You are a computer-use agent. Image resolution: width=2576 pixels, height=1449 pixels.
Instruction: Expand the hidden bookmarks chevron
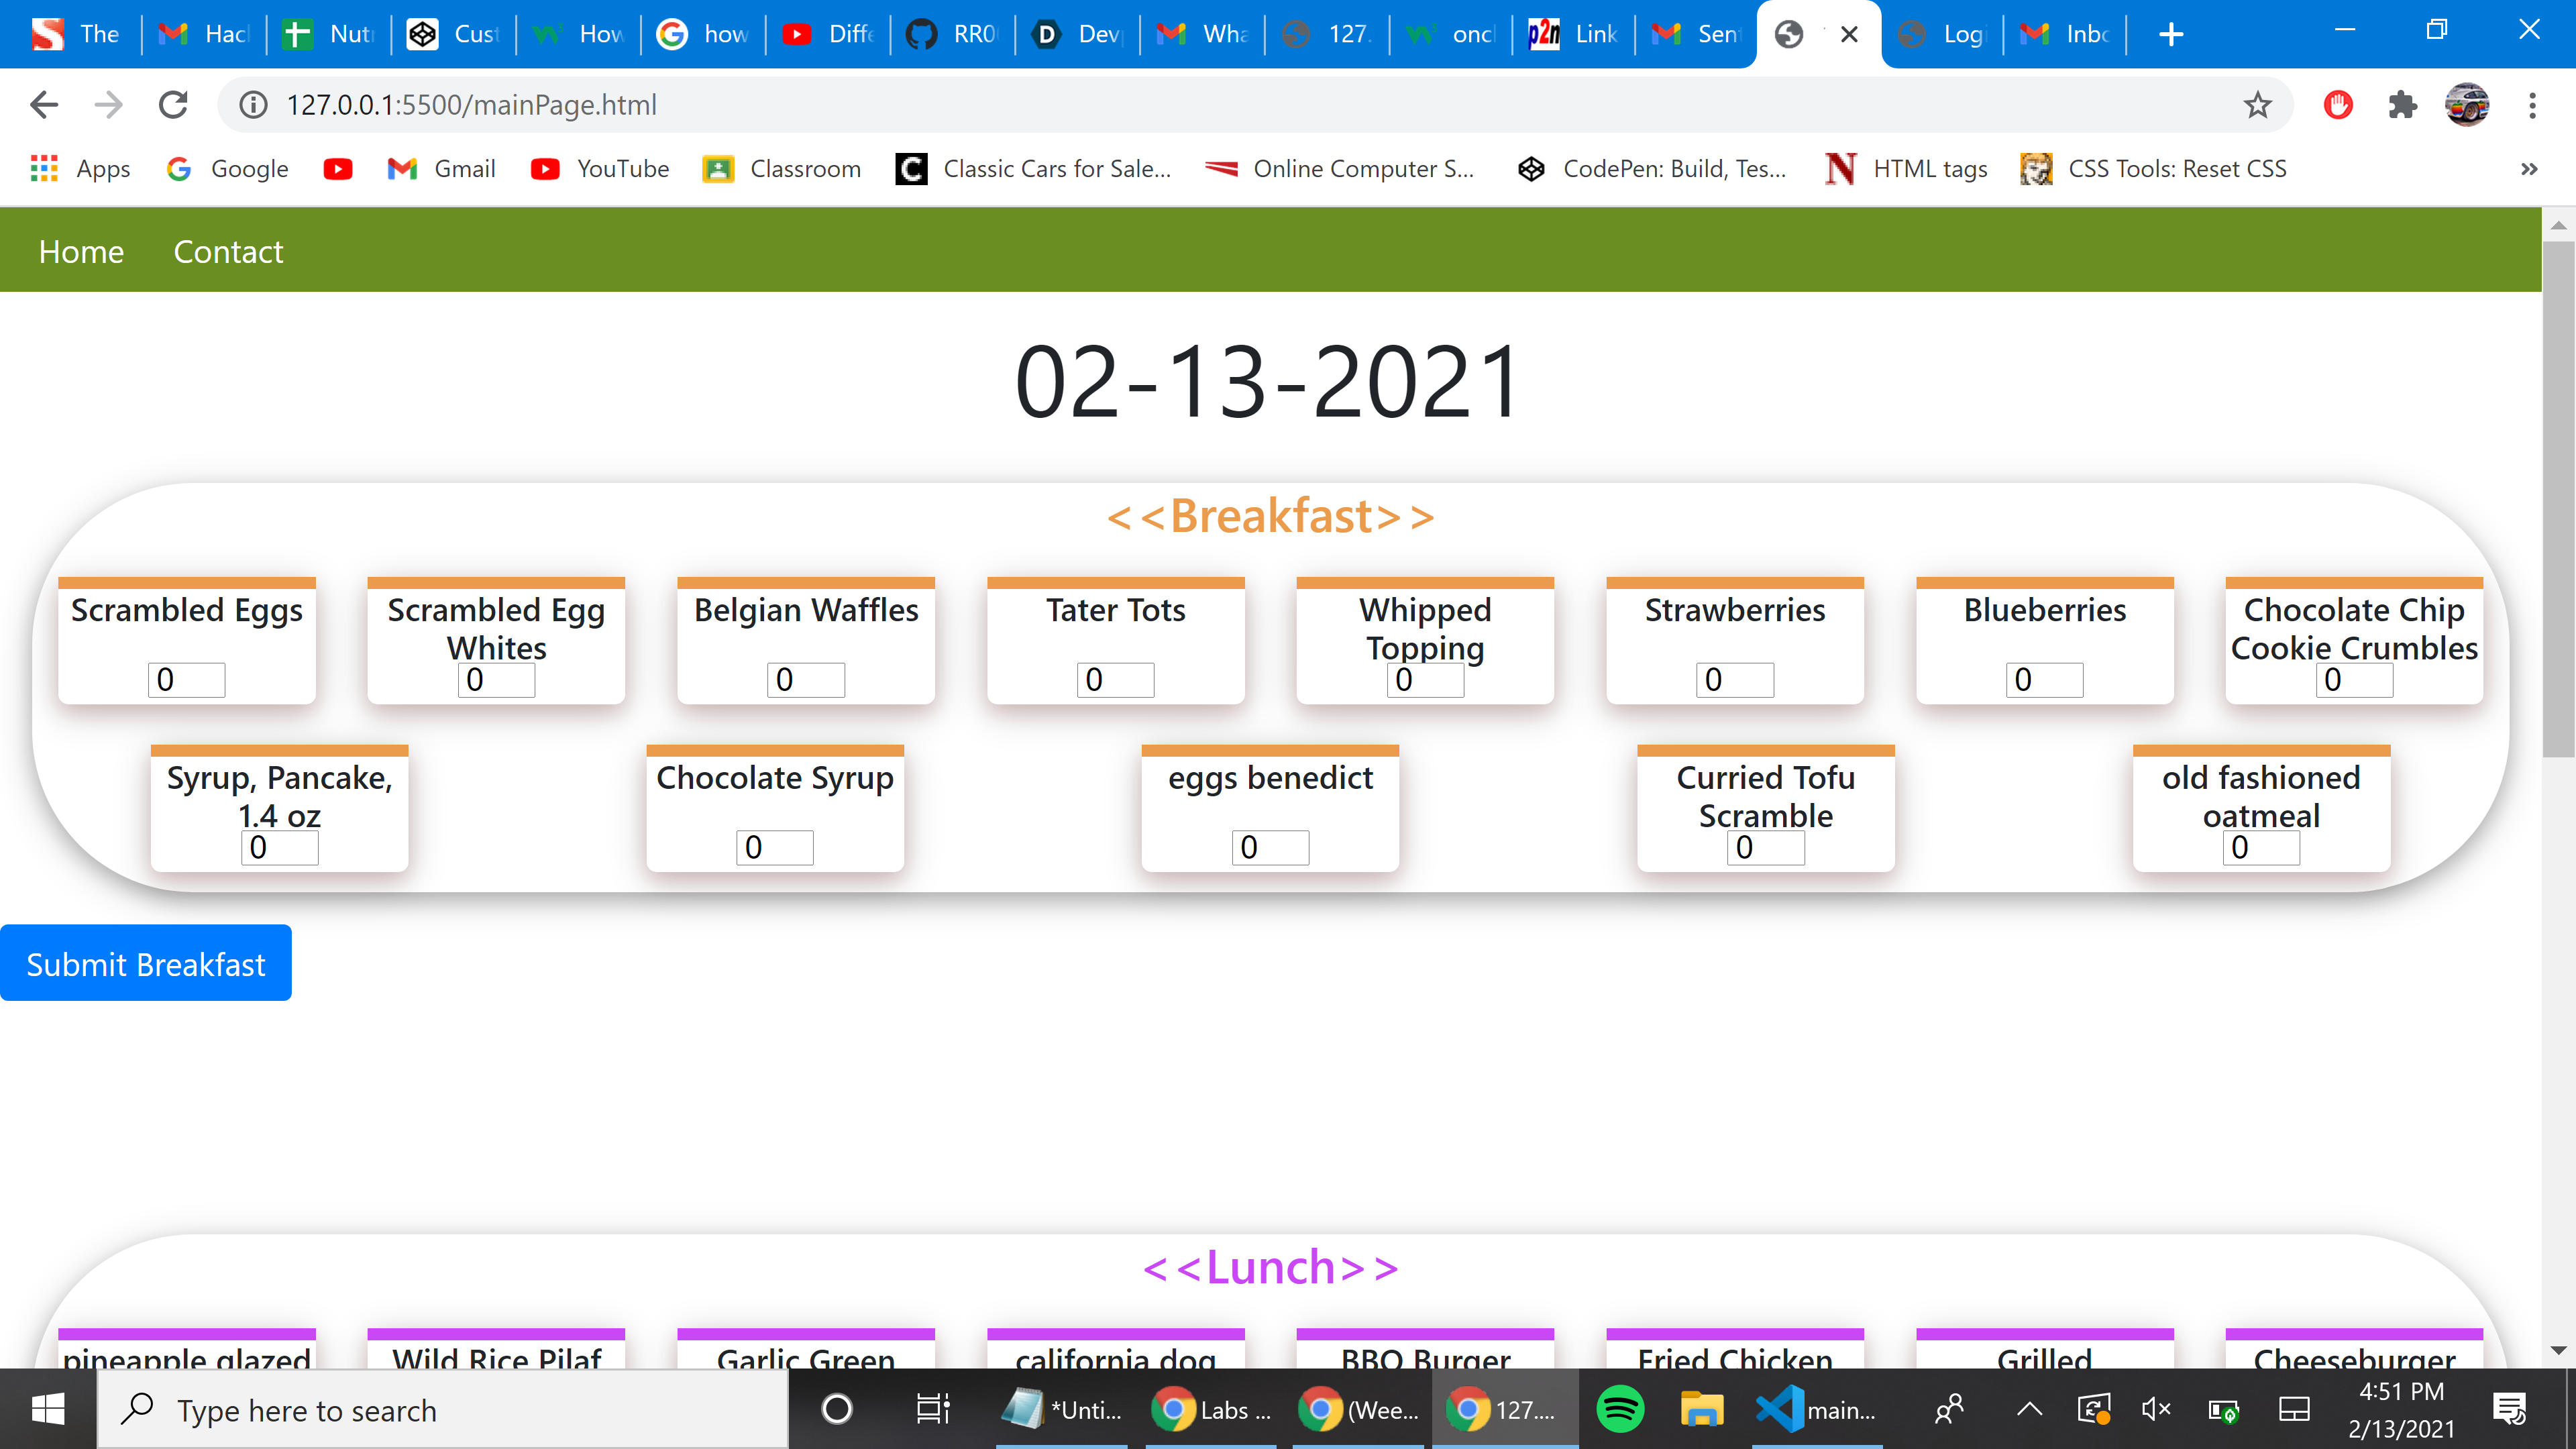click(x=2529, y=169)
